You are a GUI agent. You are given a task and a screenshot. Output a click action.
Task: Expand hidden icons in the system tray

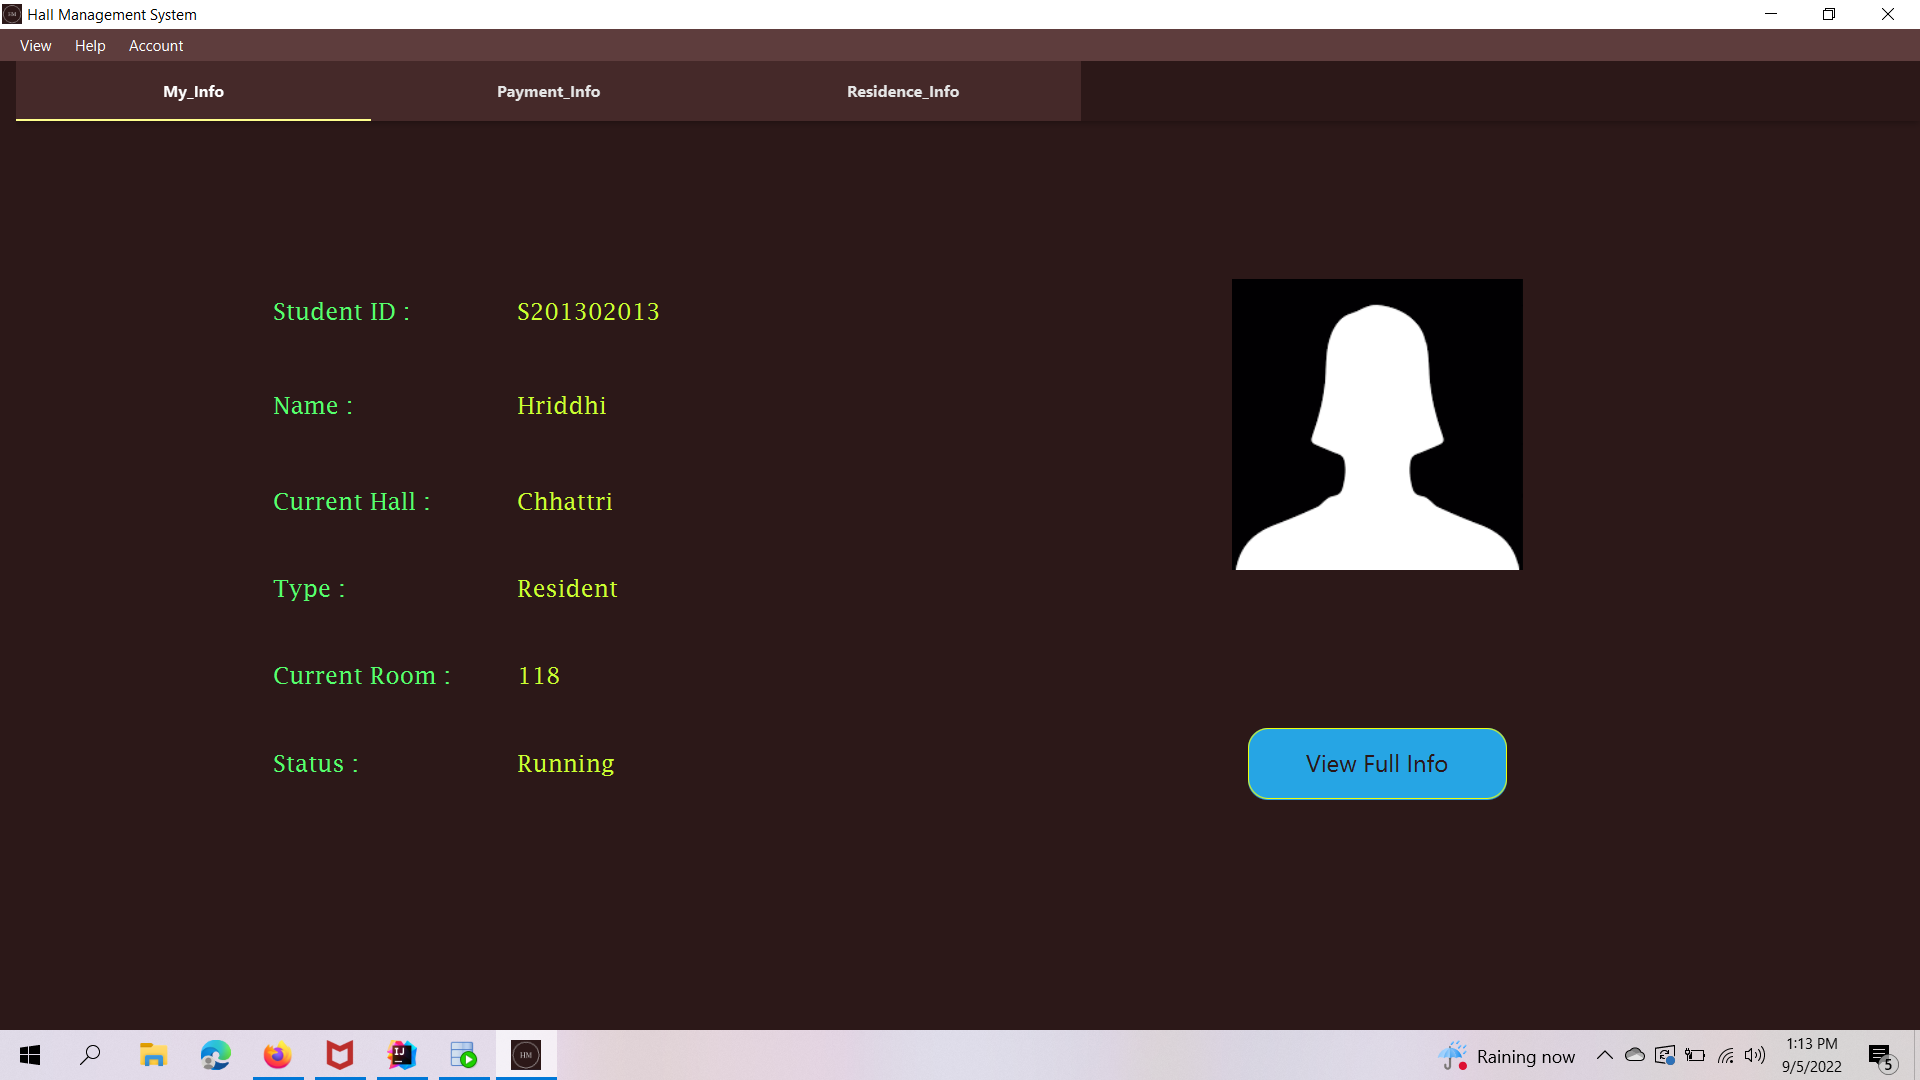tap(1604, 1055)
